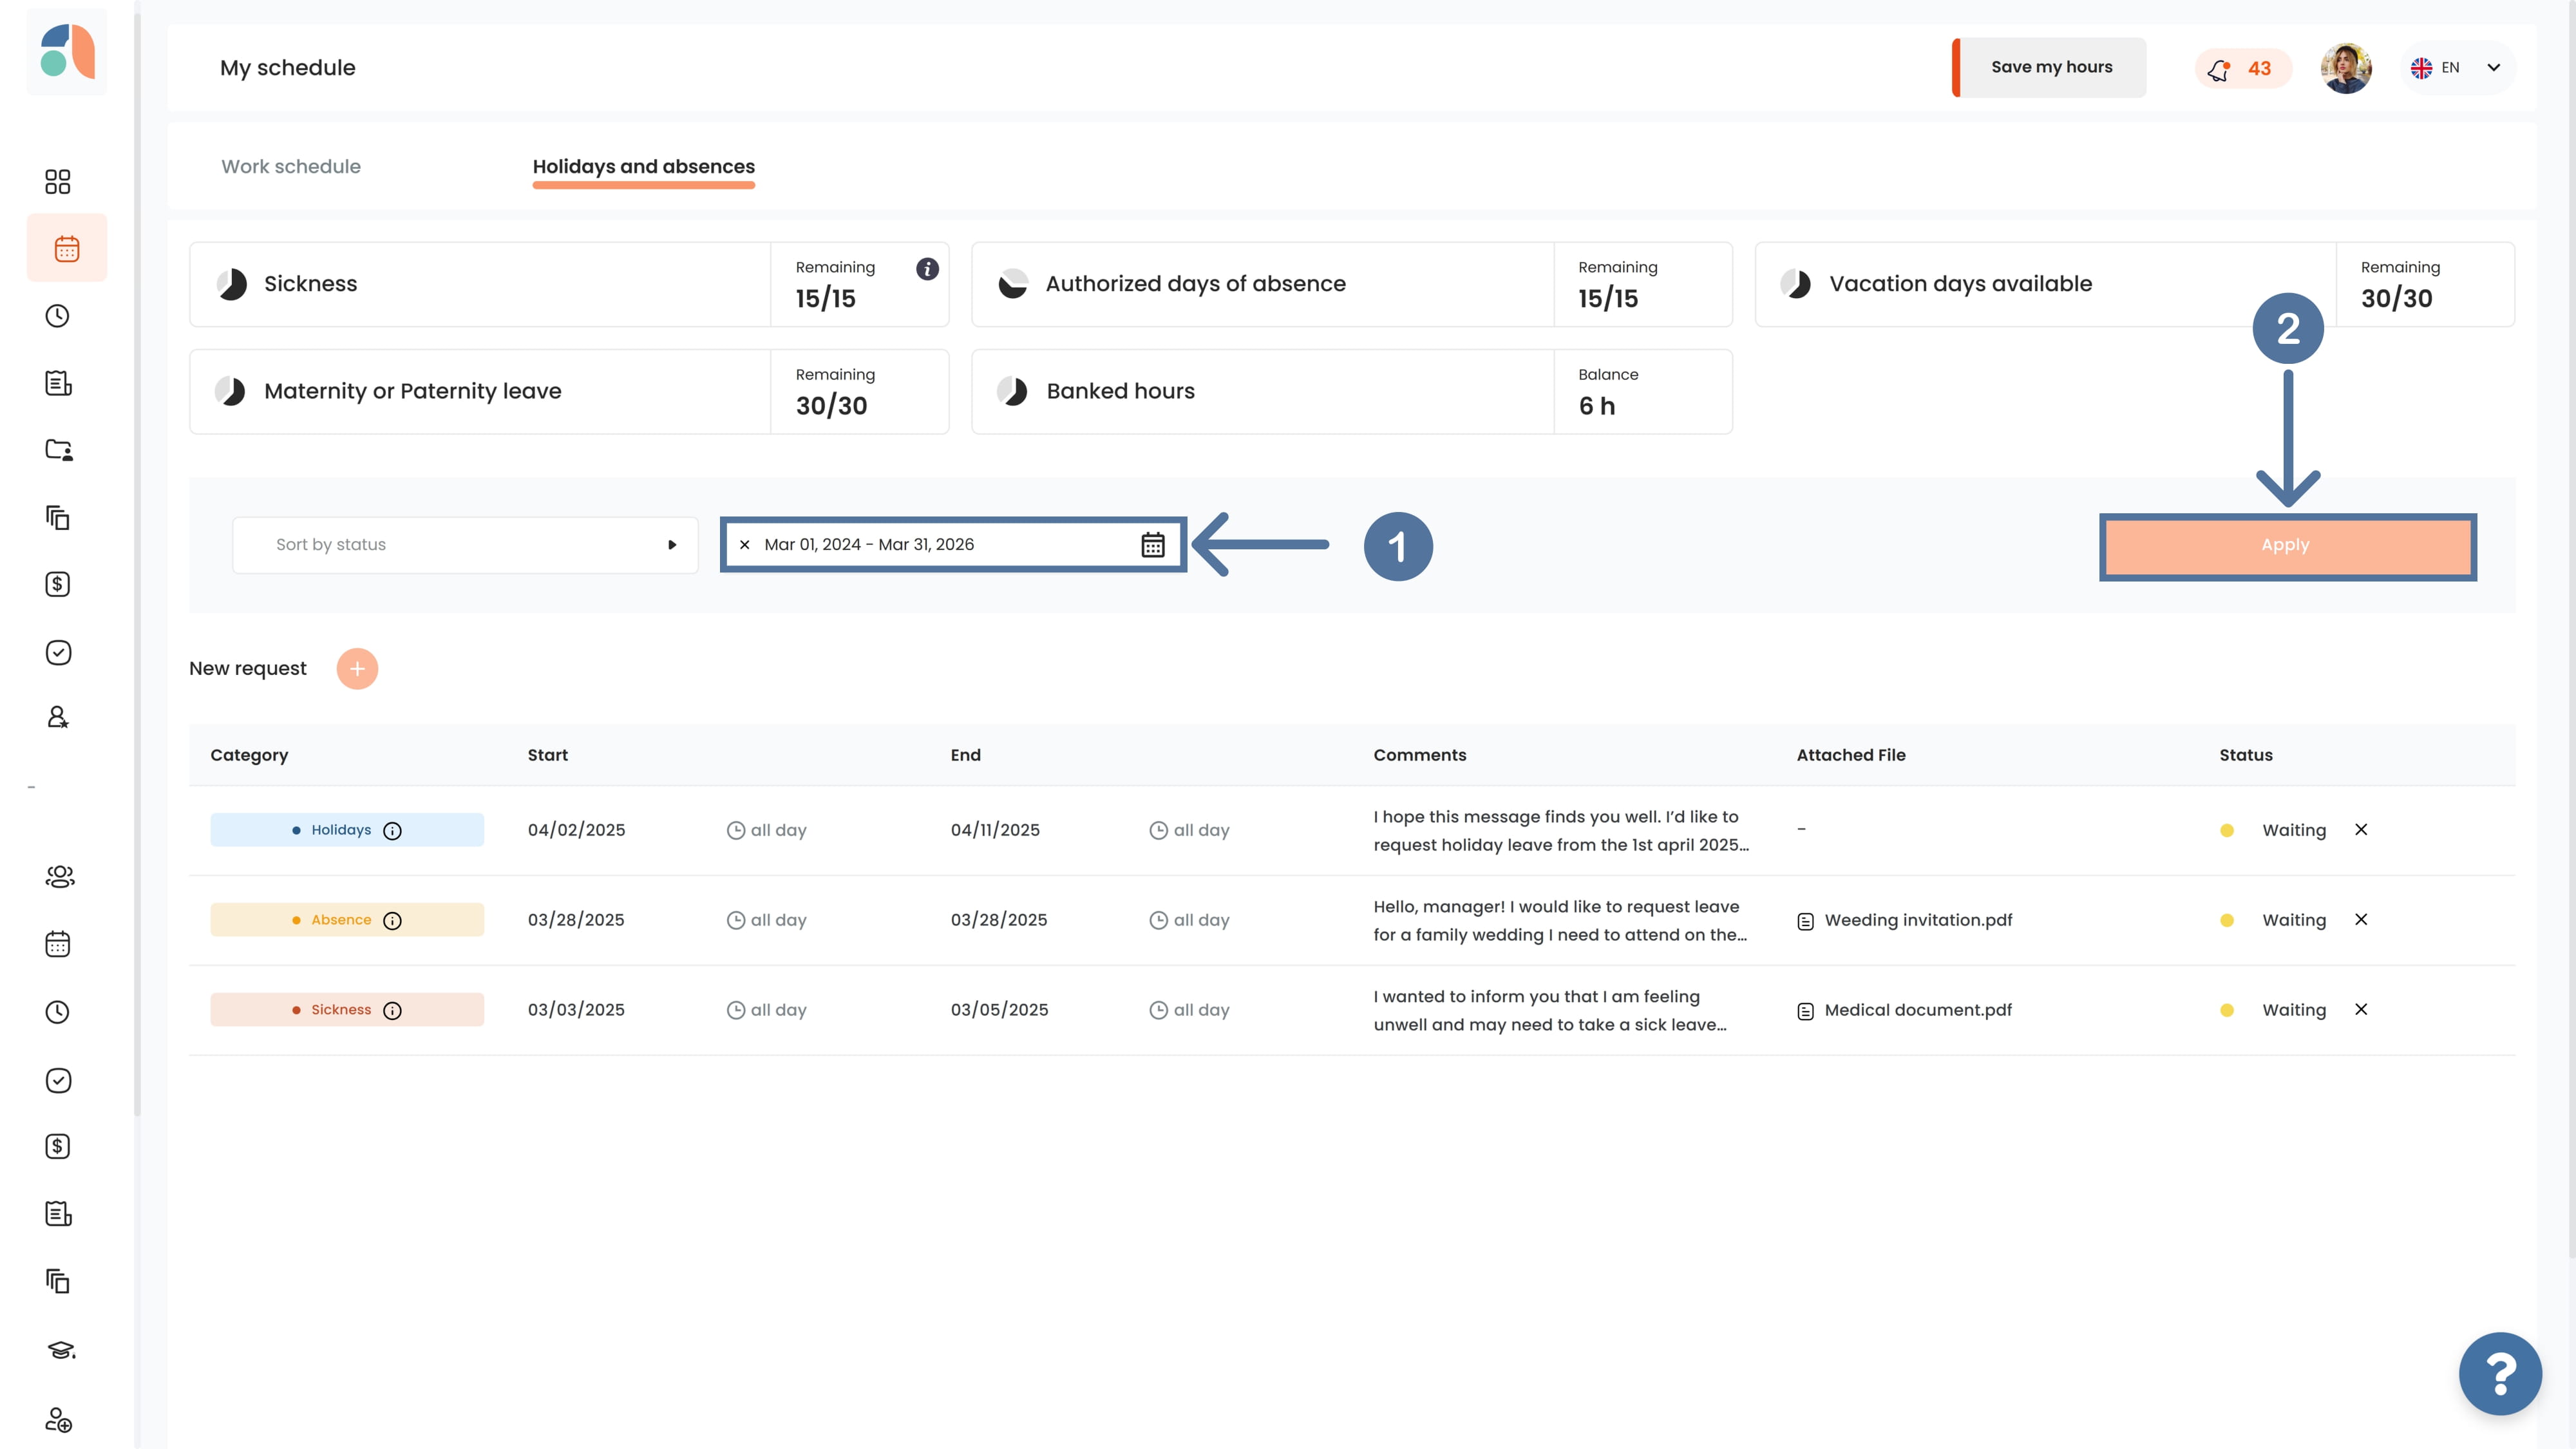The width and height of the screenshot is (2576, 1449).
Task: Open the upper clipboard report sidebar icon
Action: [58, 383]
